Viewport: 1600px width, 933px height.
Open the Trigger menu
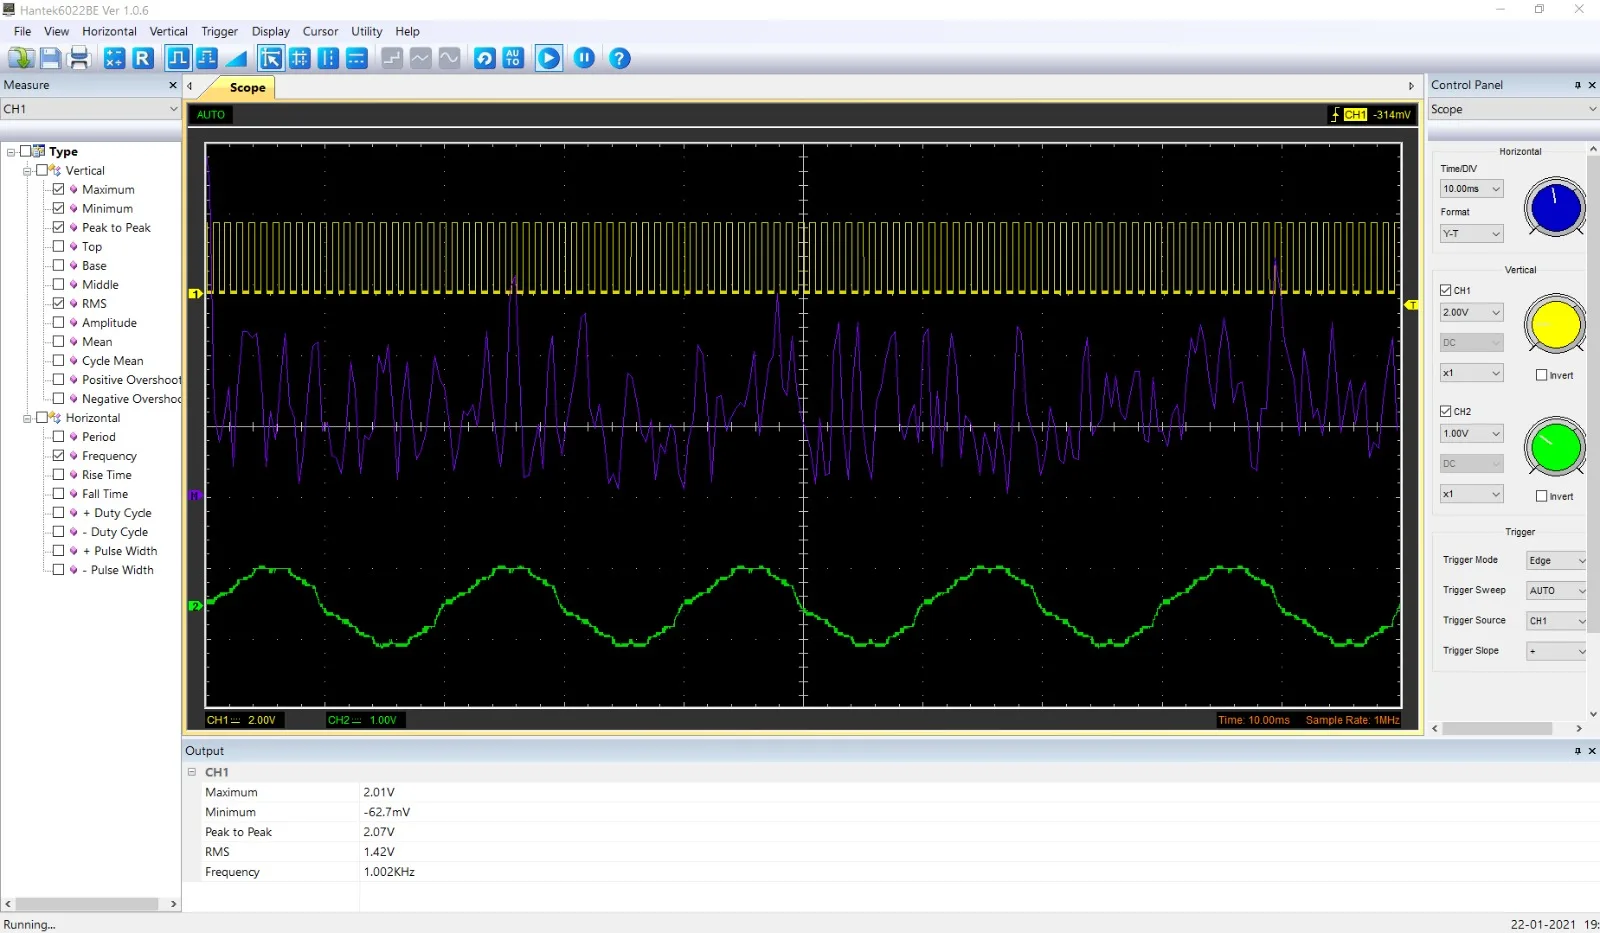click(219, 31)
